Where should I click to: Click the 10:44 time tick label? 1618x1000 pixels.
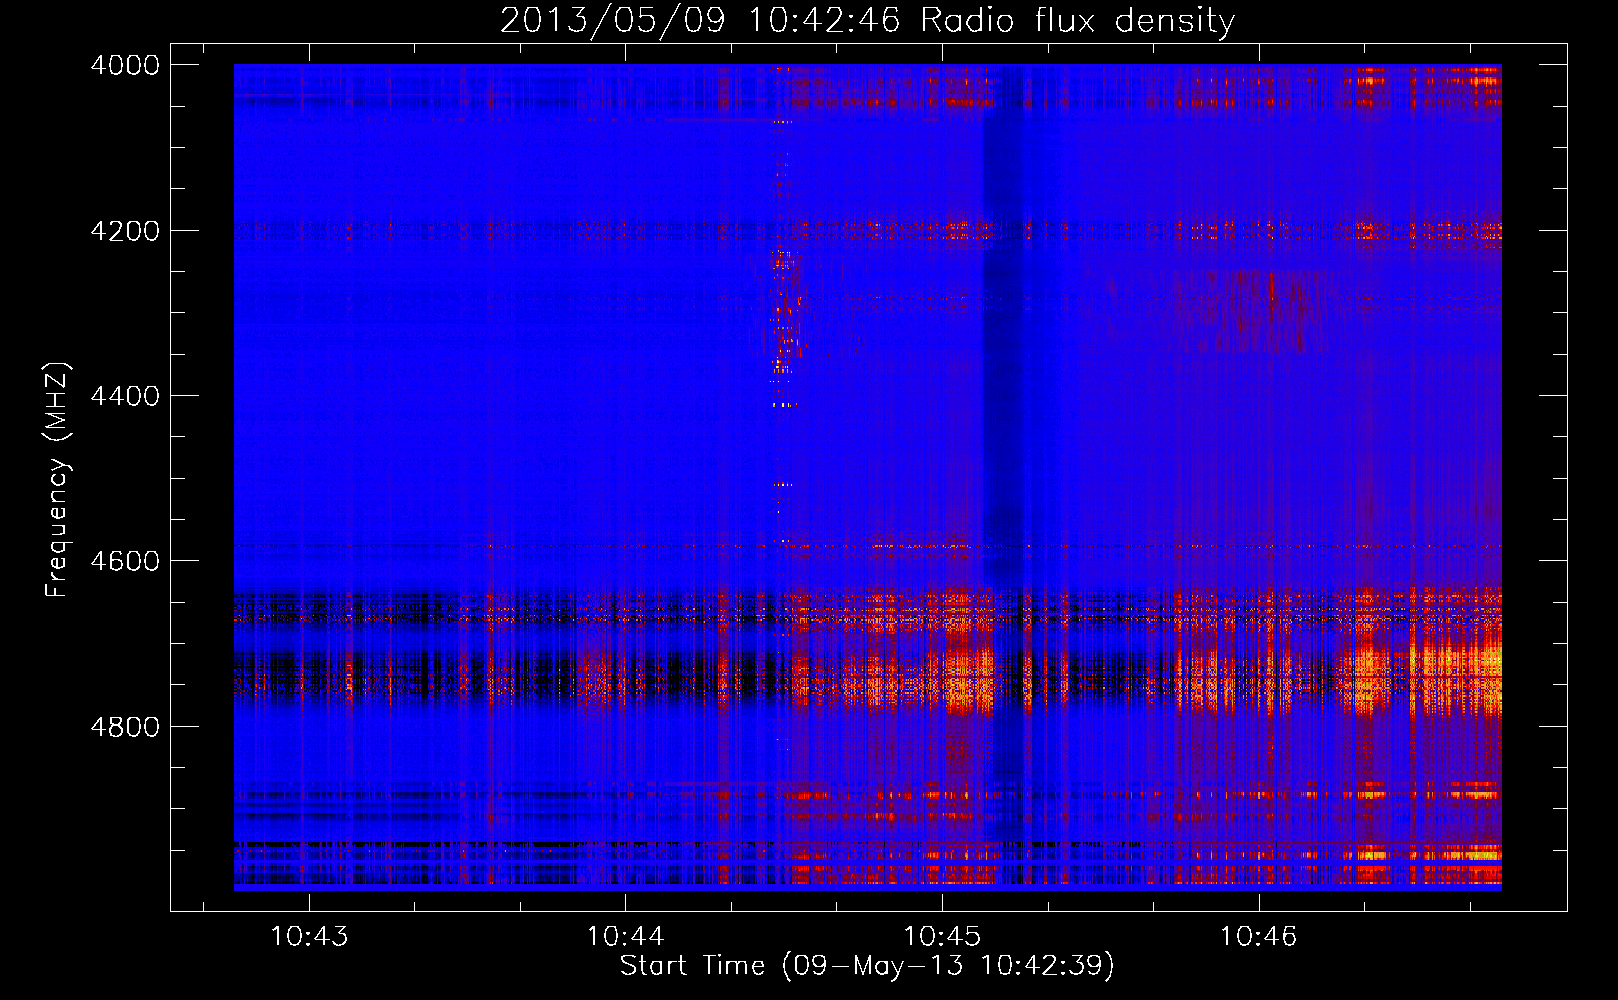pos(625,936)
